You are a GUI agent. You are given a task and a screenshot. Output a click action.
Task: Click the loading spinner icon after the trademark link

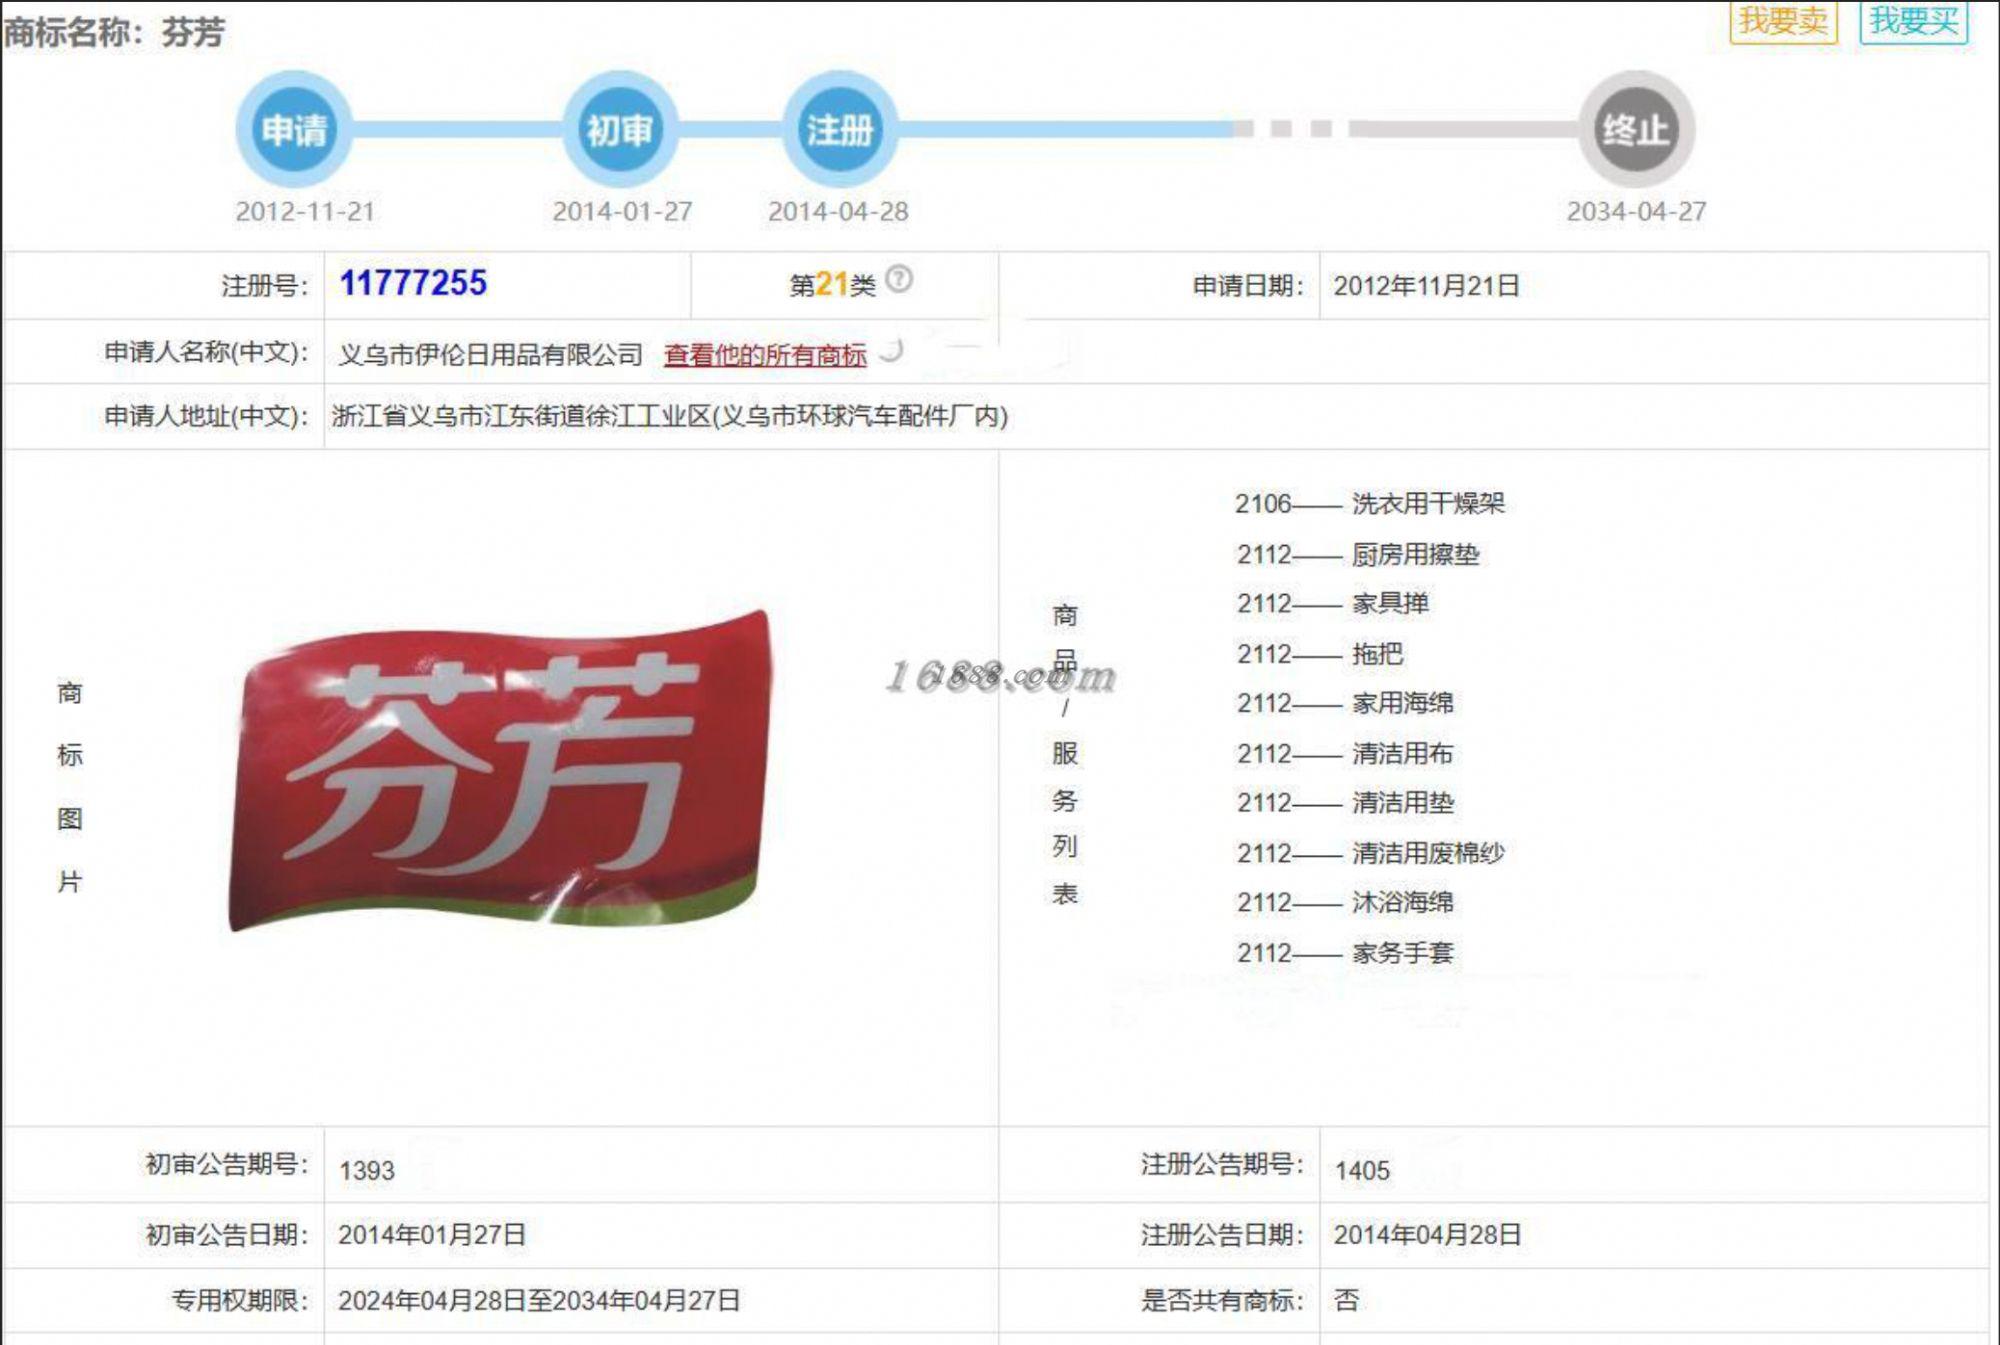click(891, 350)
